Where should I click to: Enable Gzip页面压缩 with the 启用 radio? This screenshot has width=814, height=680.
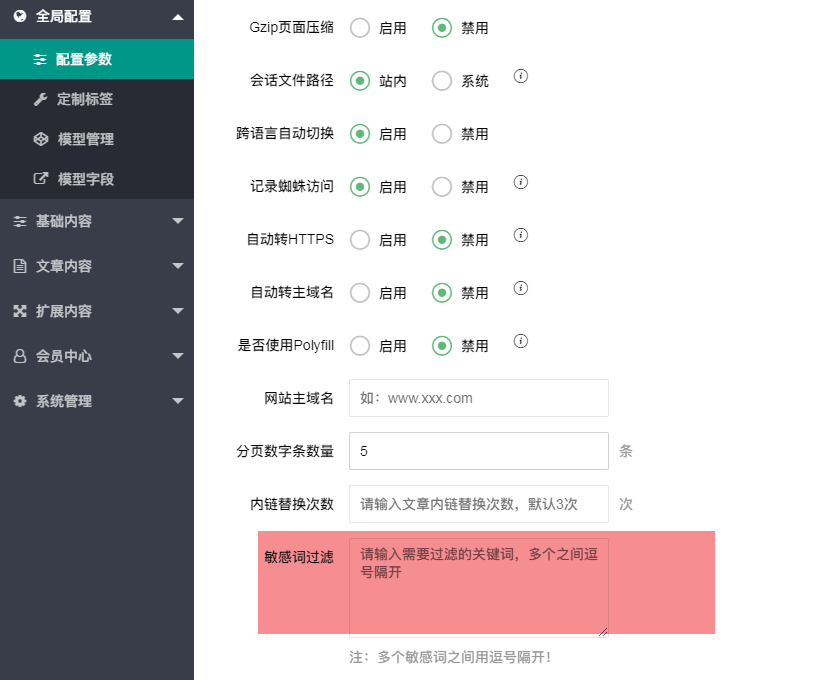(360, 28)
